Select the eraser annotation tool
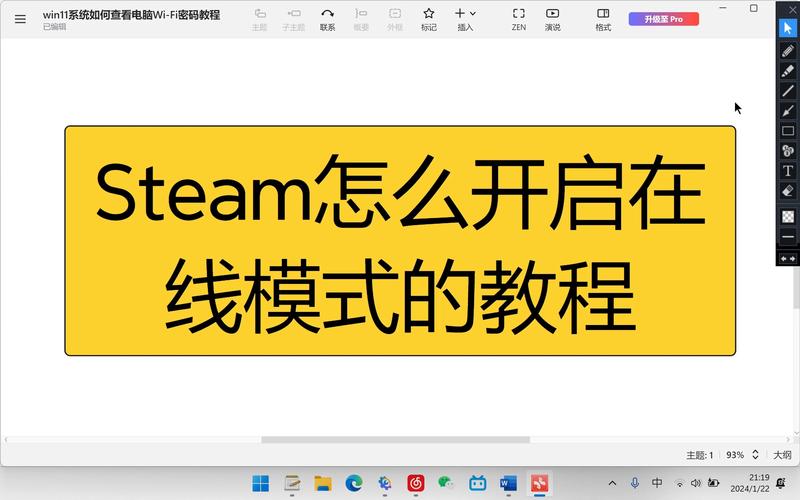 tap(788, 191)
